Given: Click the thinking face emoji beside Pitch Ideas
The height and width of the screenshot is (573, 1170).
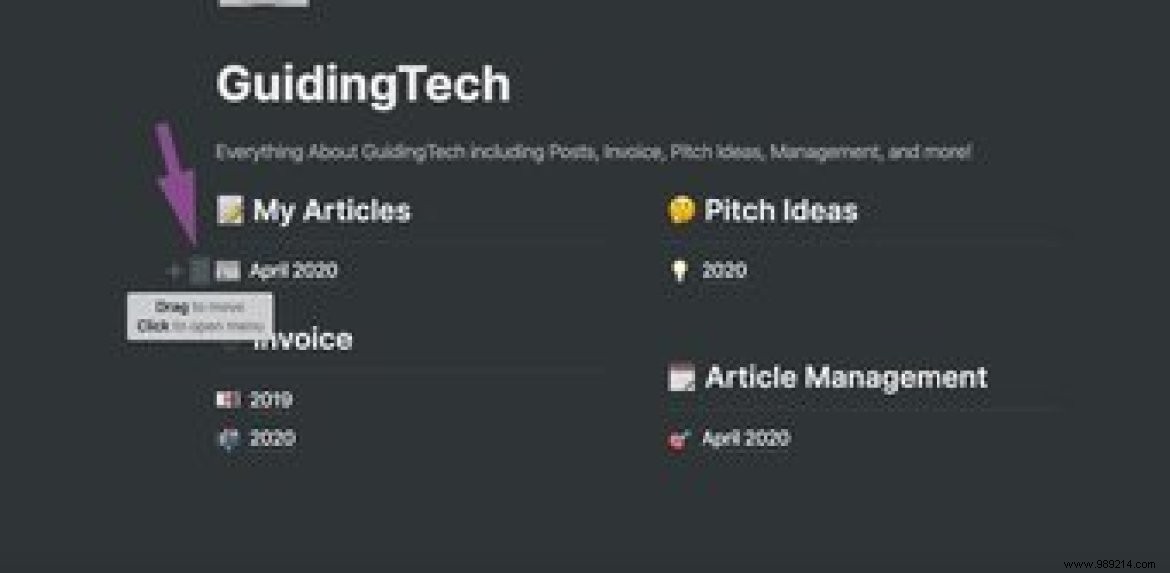Looking at the screenshot, I should [681, 211].
